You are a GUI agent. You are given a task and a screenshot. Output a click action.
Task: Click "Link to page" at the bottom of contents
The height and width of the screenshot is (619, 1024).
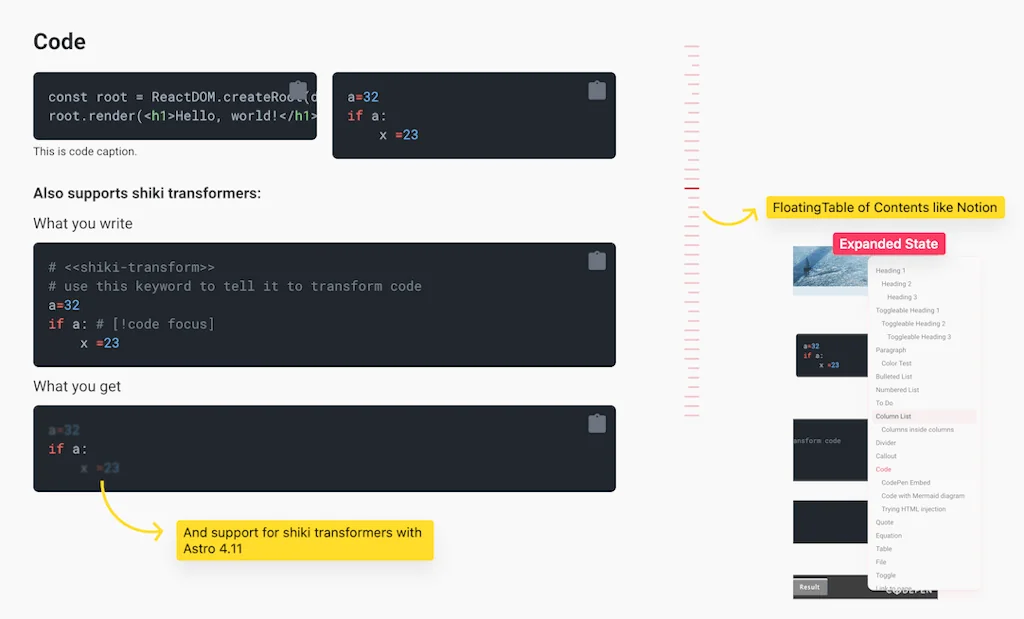(892, 588)
